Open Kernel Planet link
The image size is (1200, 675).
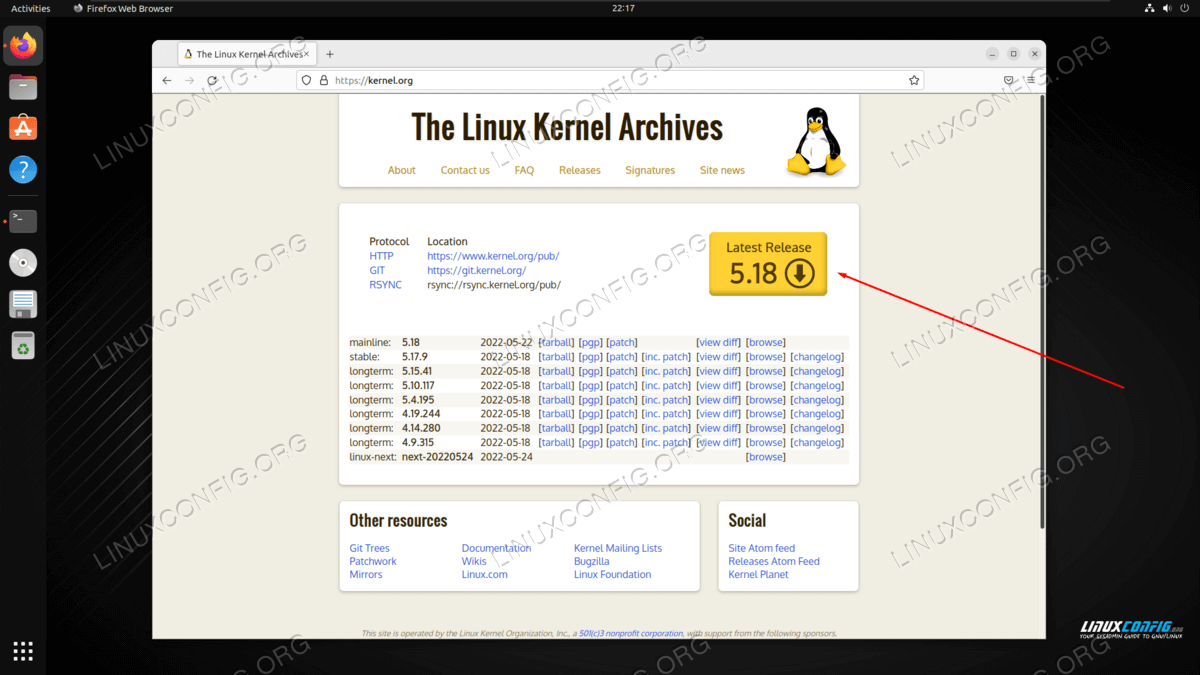click(x=759, y=574)
